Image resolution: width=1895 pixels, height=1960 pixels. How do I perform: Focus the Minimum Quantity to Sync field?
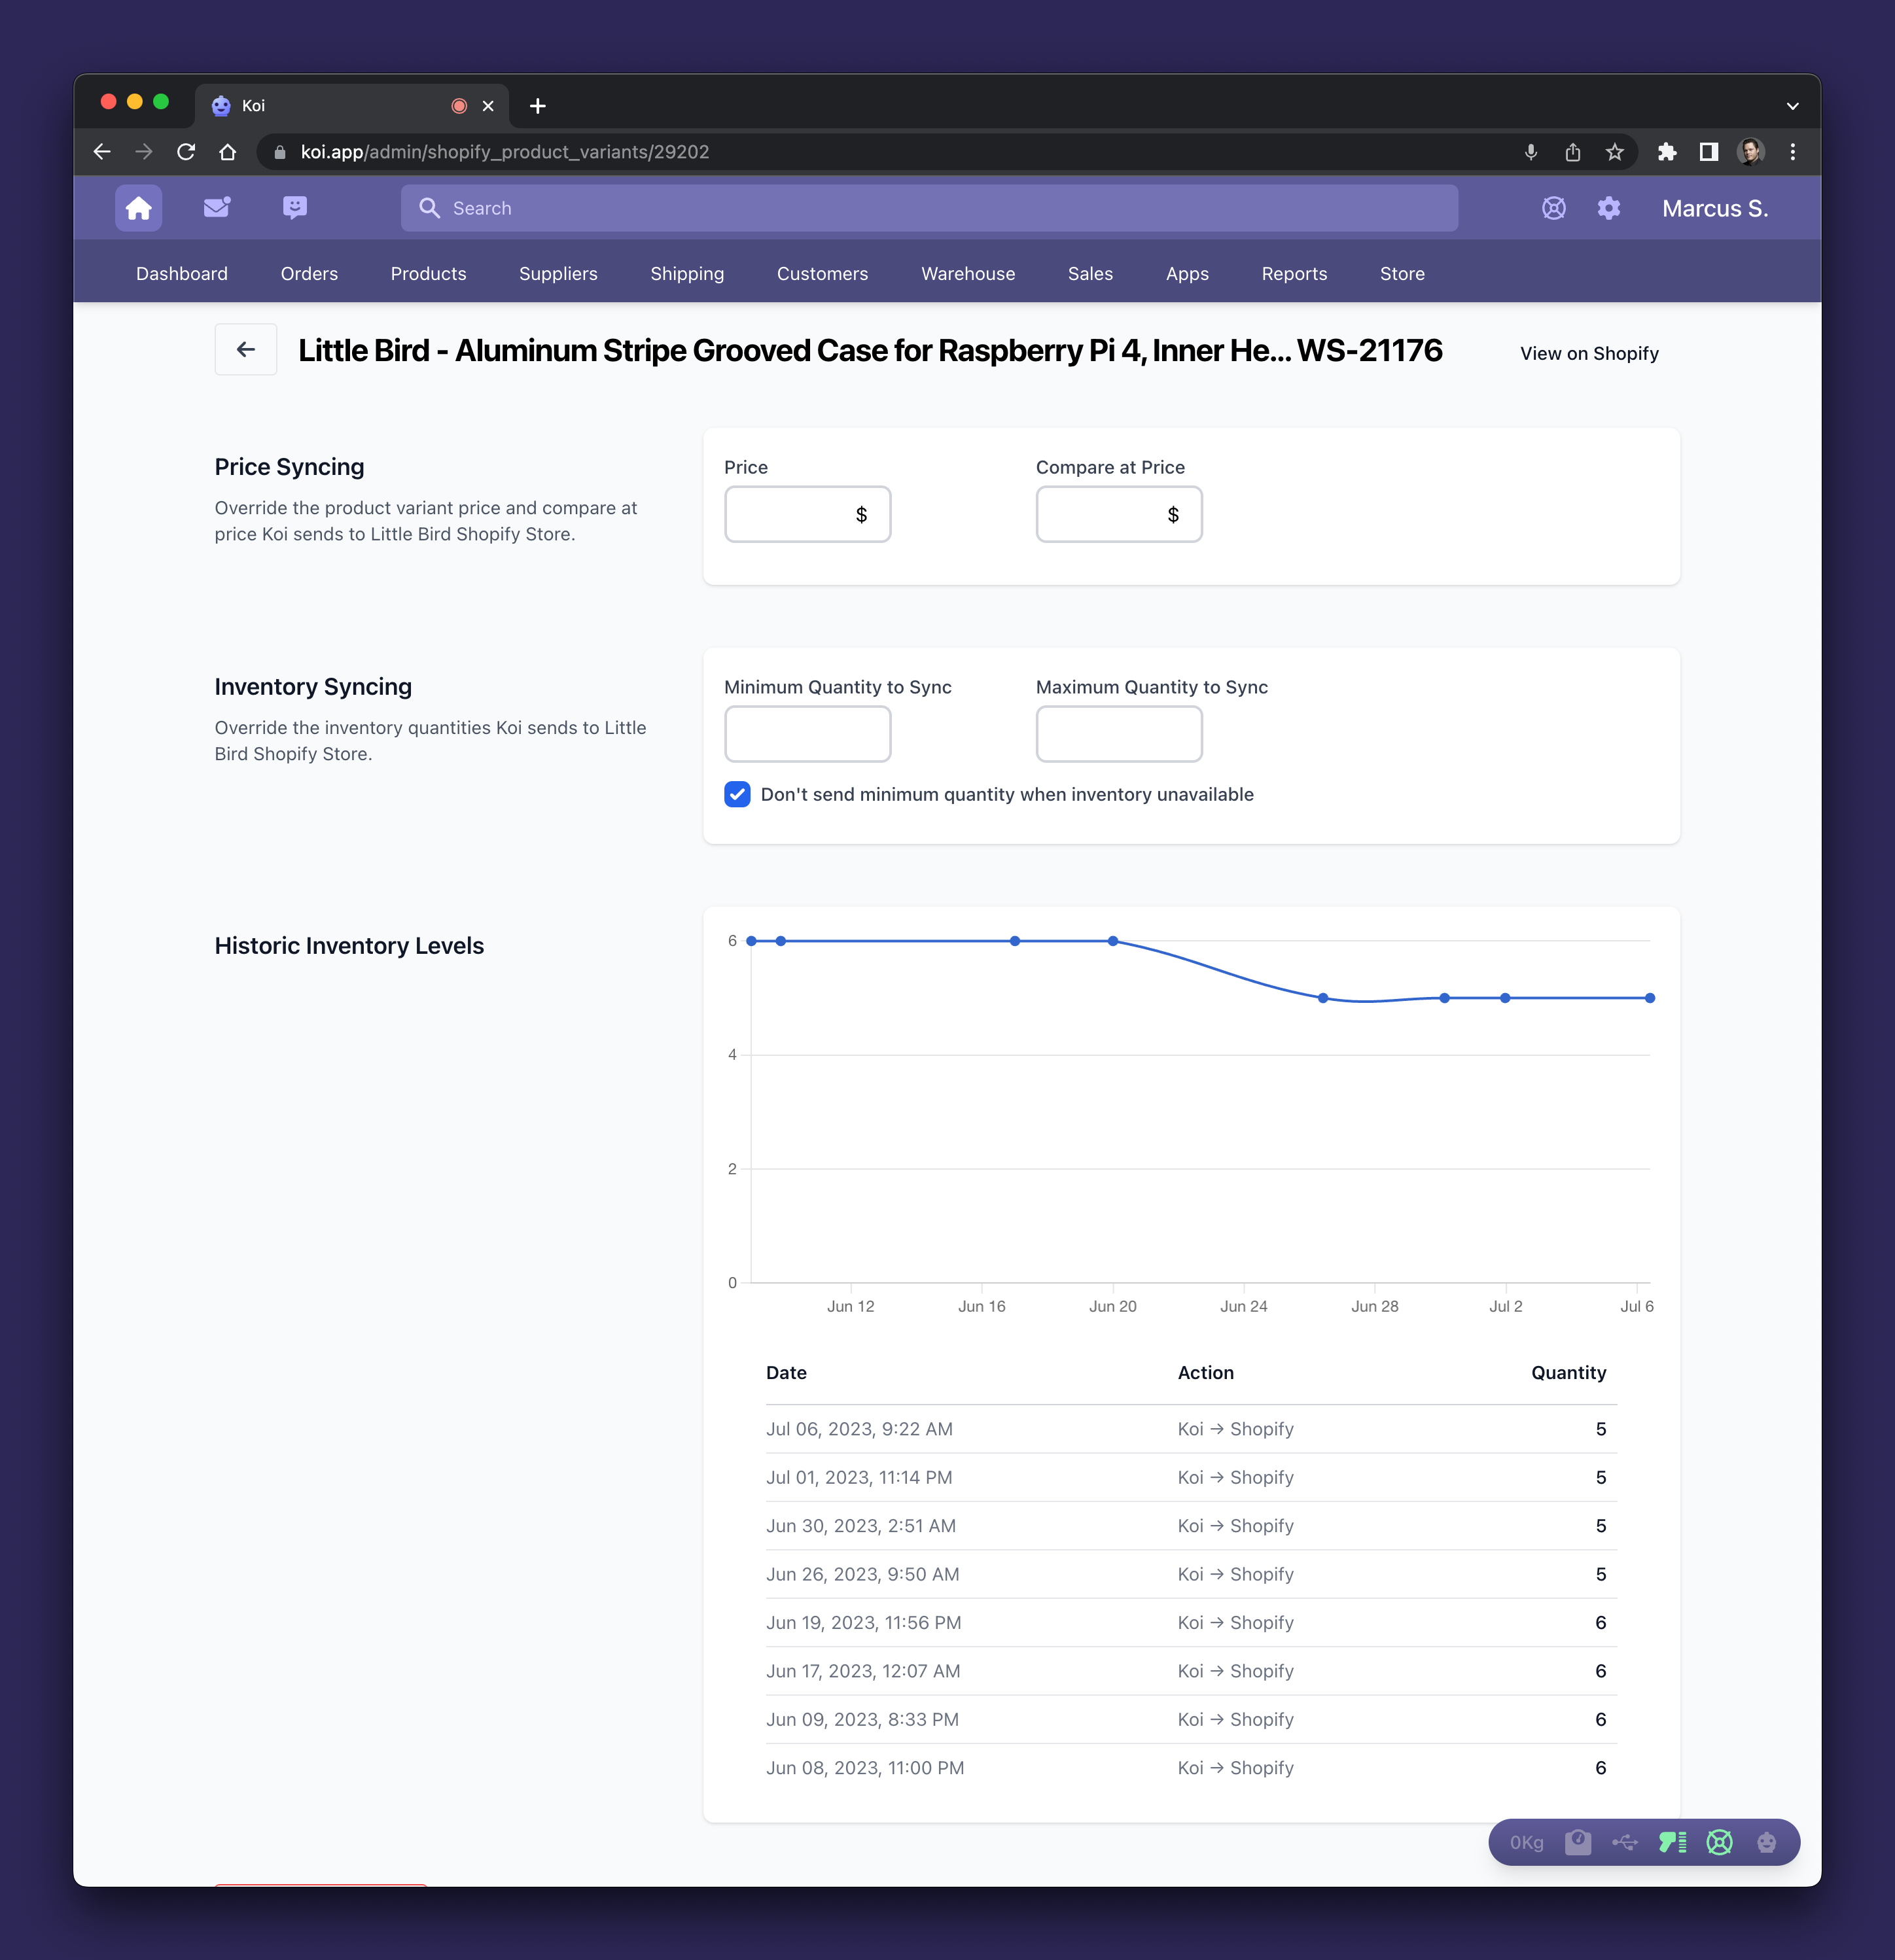coord(807,734)
